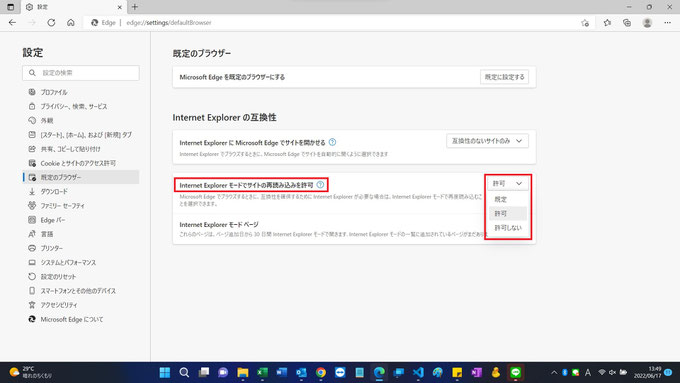This screenshot has width=680, height=383.
Task: Close the 設定 tab
Action: pyautogui.click(x=120, y=7)
